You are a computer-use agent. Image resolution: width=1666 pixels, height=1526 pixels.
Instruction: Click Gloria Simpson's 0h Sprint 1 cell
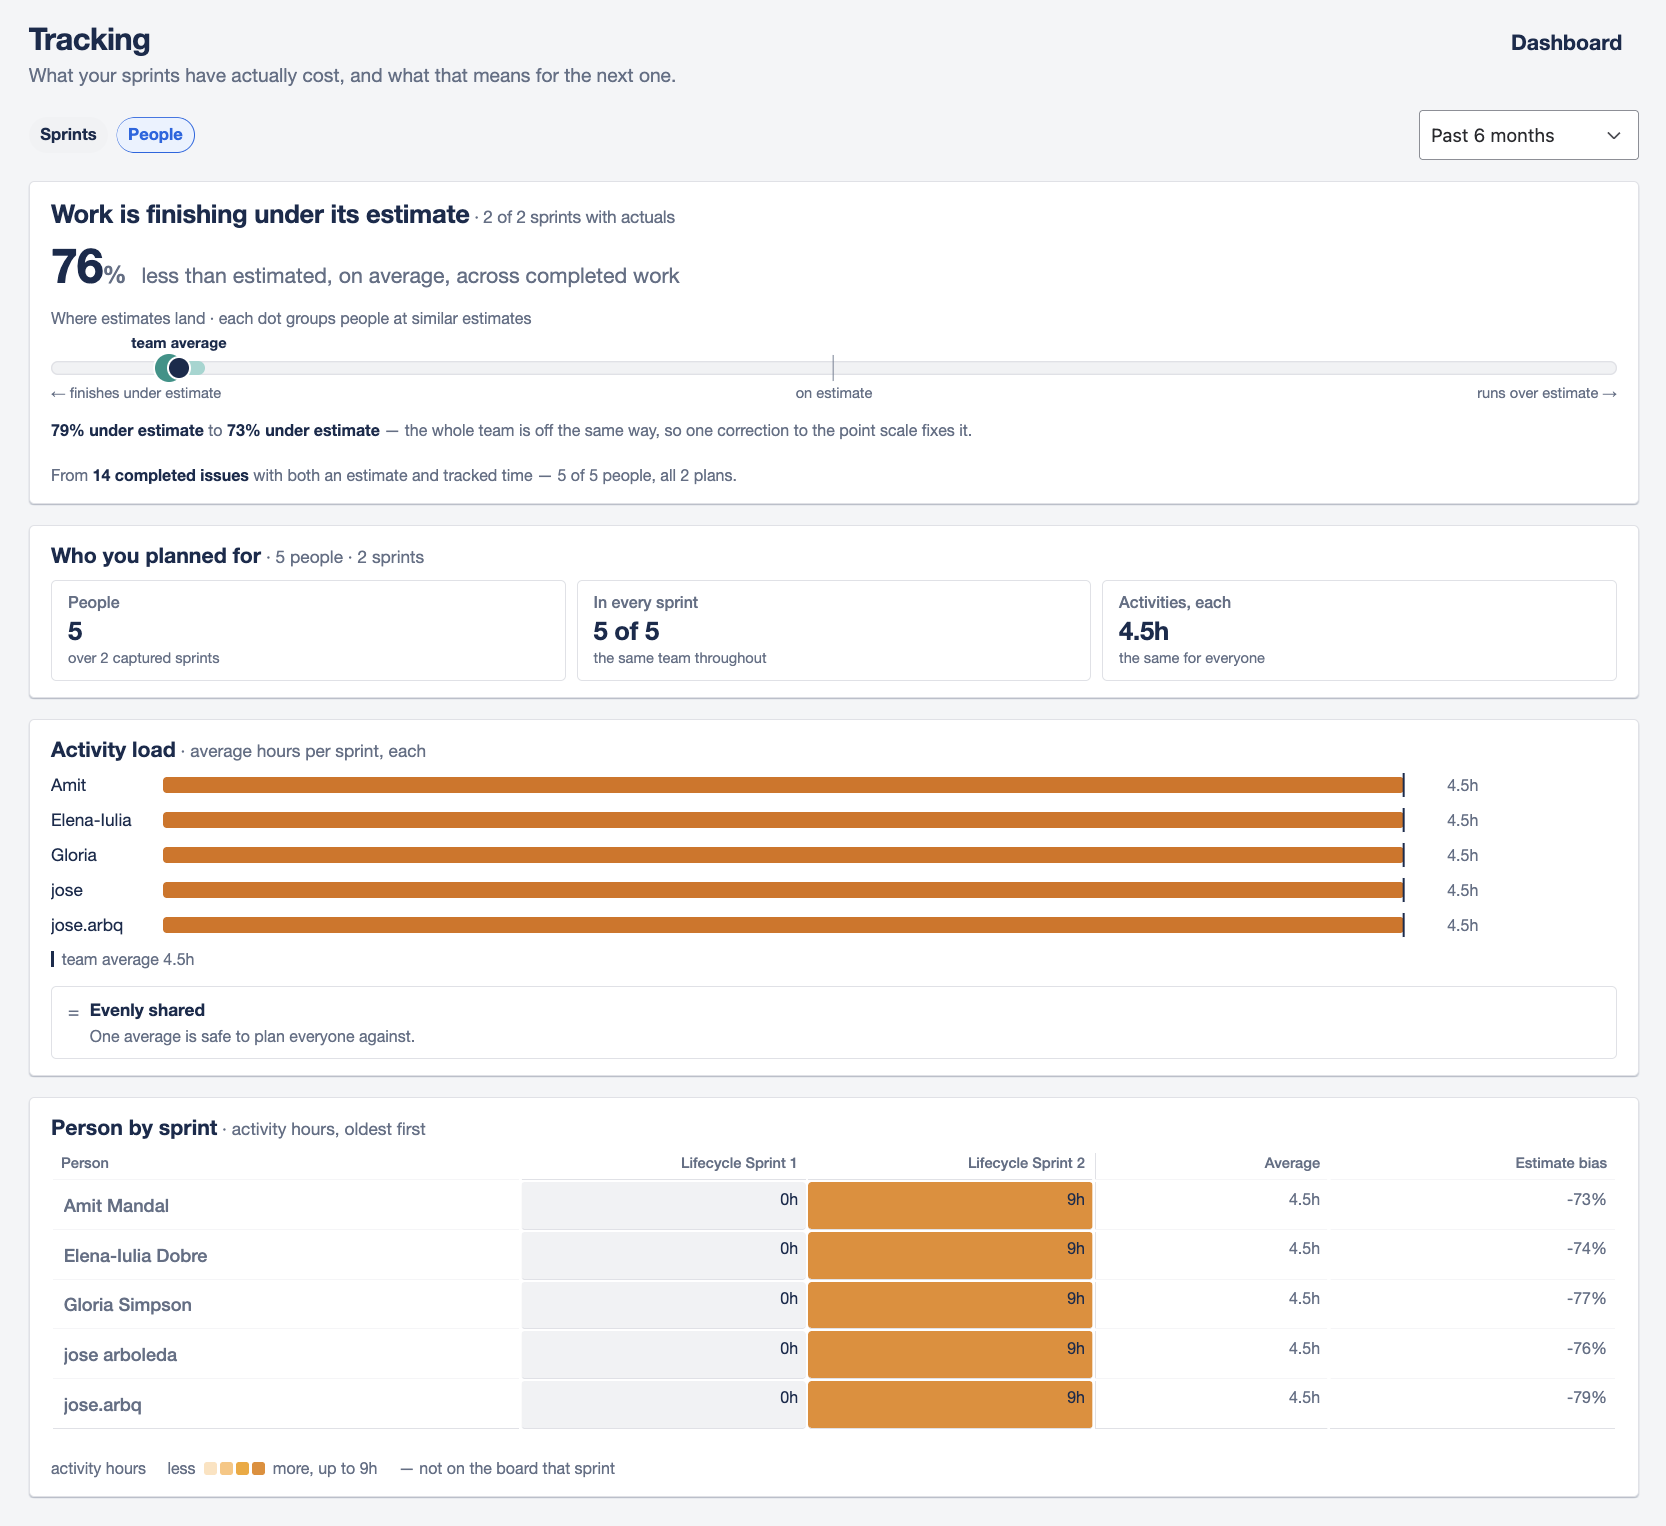tap(663, 1305)
